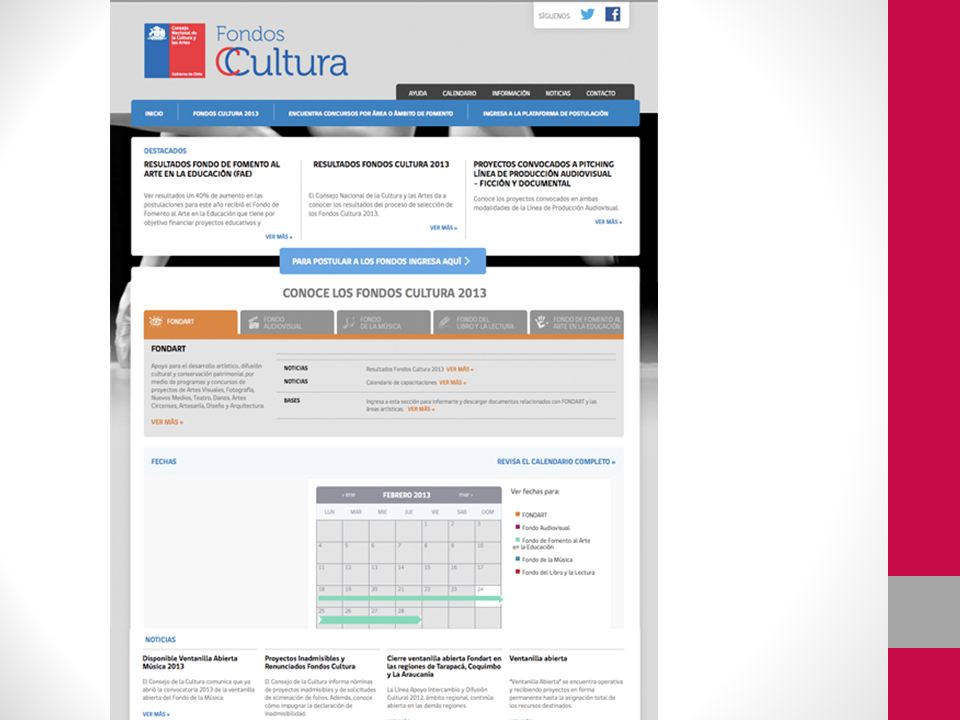Select the FONDART eye icon tab

pyautogui.click(x=156, y=321)
